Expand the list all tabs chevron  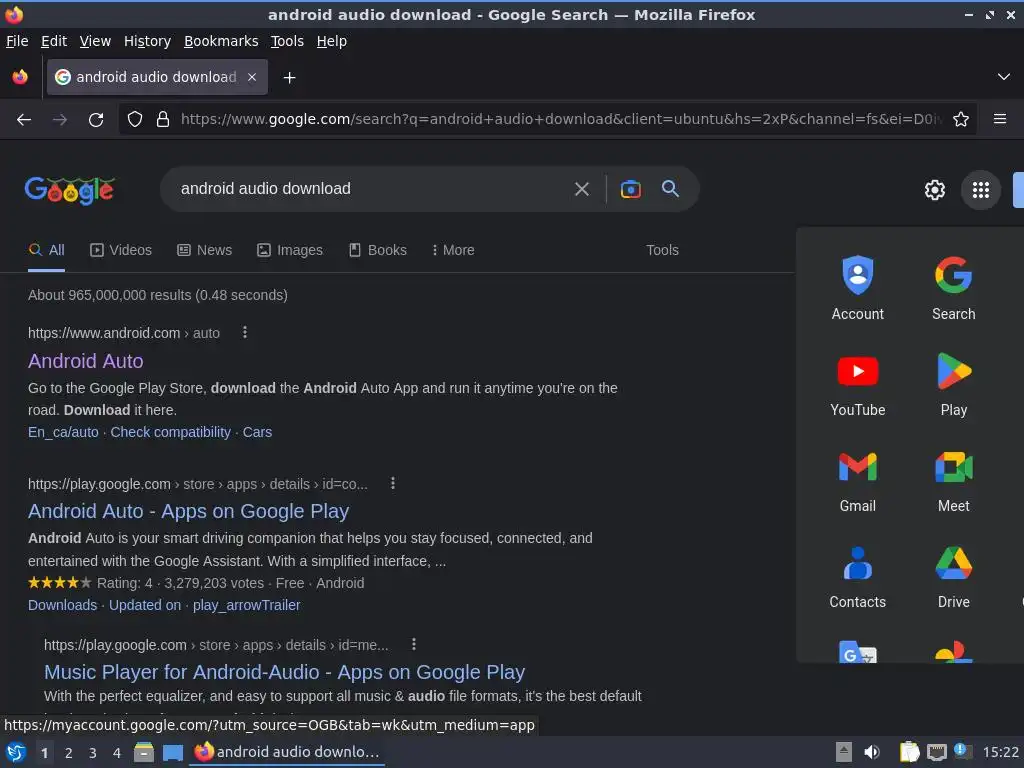click(1004, 77)
